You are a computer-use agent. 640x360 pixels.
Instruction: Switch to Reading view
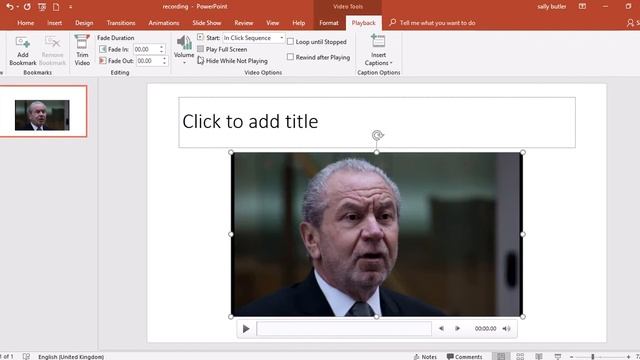[x=539, y=356]
